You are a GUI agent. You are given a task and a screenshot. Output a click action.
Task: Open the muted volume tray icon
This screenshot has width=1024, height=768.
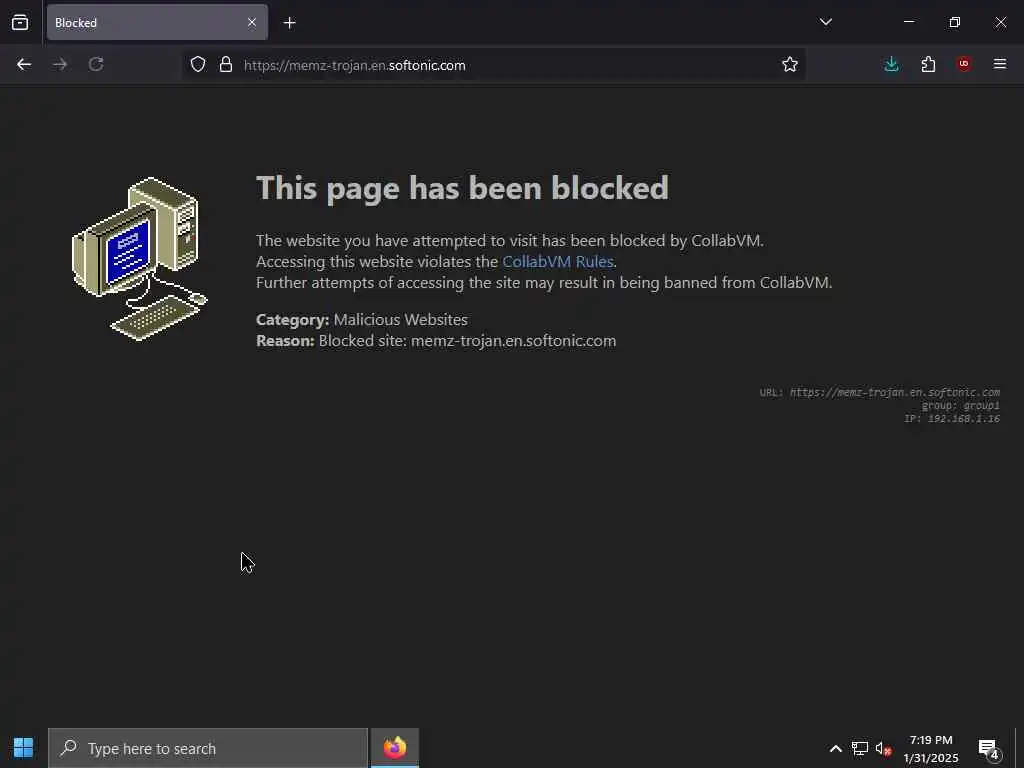pyautogui.click(x=884, y=749)
